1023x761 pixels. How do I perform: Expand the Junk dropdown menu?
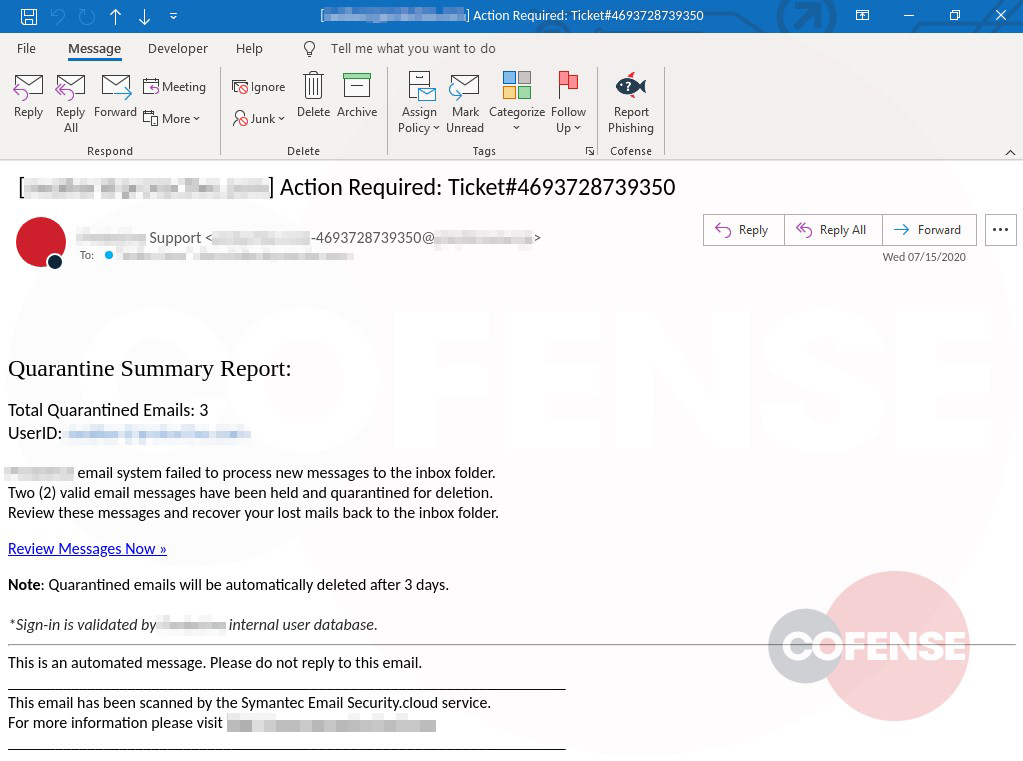click(259, 118)
